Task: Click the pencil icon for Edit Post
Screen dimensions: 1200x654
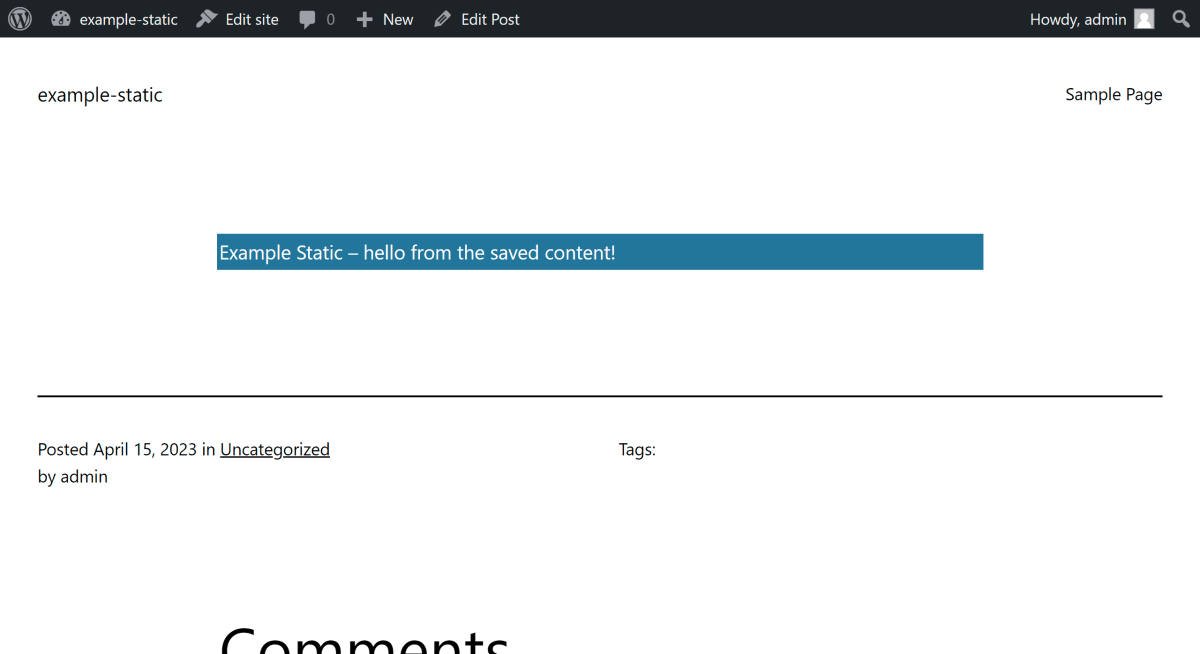Action: point(443,19)
